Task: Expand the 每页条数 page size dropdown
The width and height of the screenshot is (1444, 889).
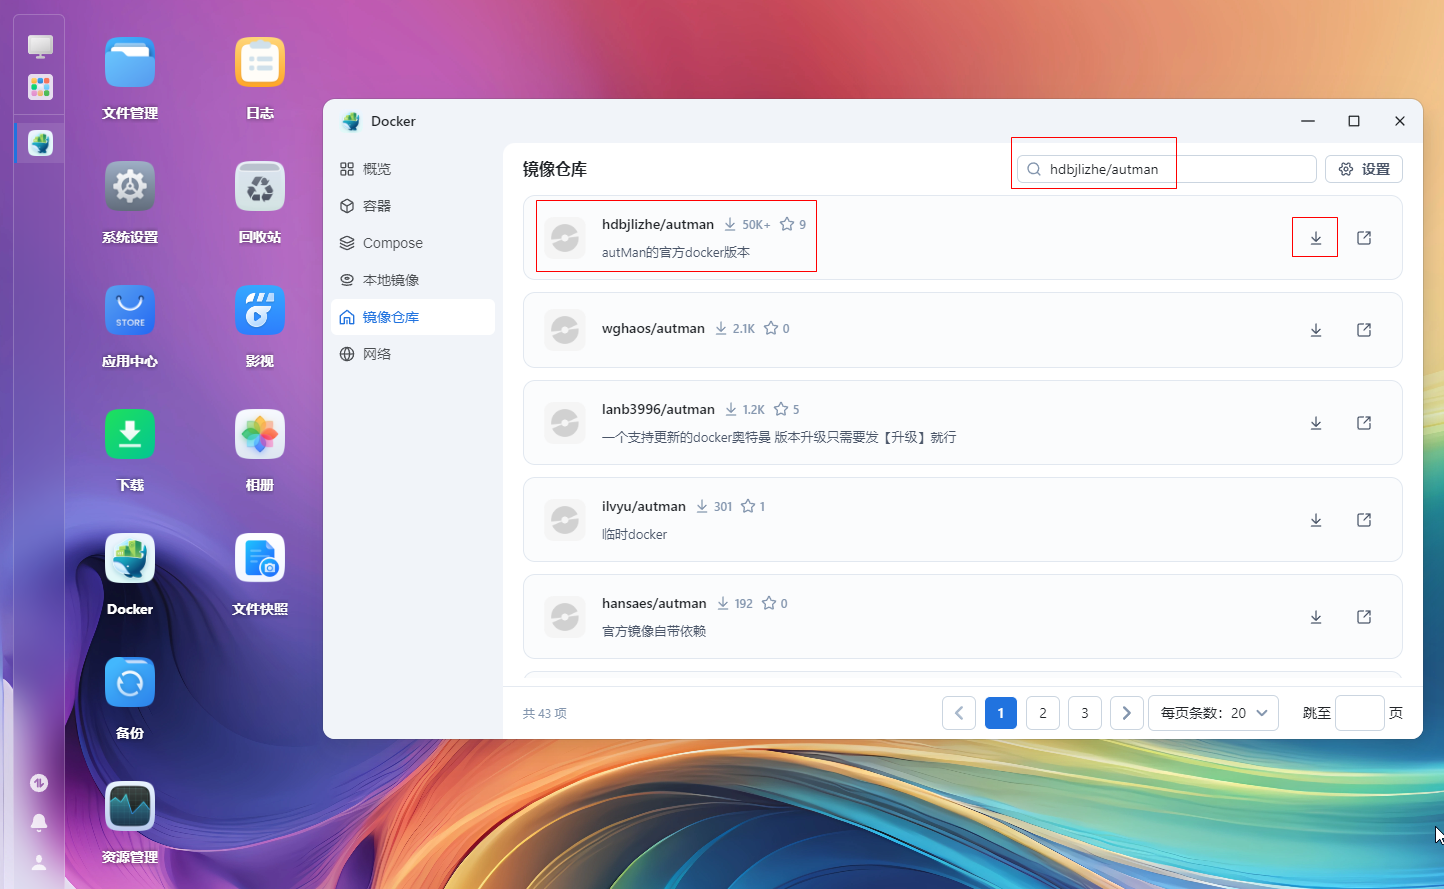Action: (x=1213, y=713)
